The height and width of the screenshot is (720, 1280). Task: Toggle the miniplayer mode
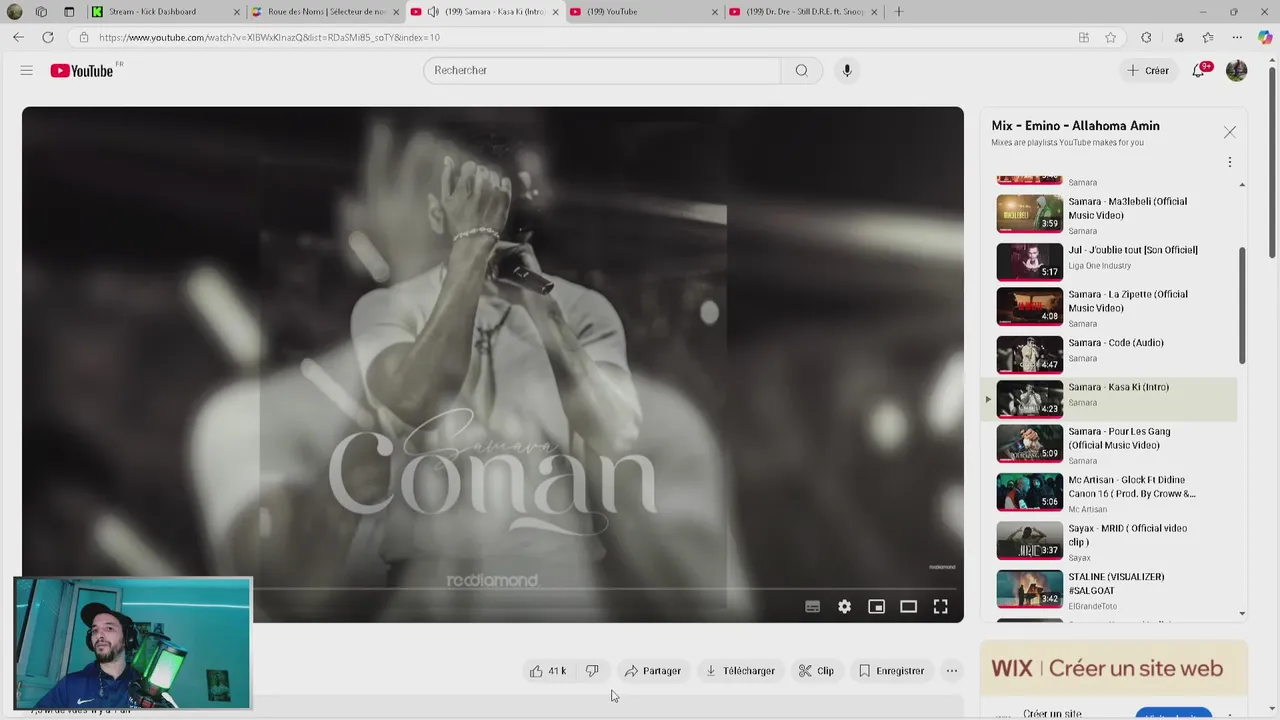point(877,606)
